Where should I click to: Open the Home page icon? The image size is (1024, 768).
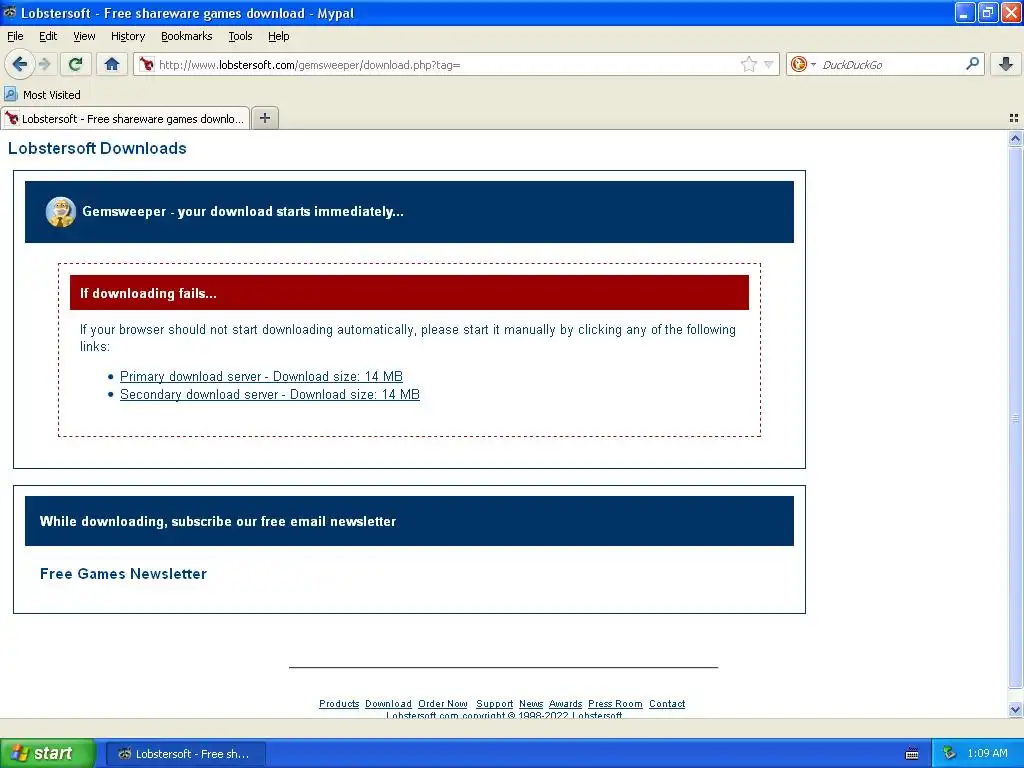click(112, 64)
